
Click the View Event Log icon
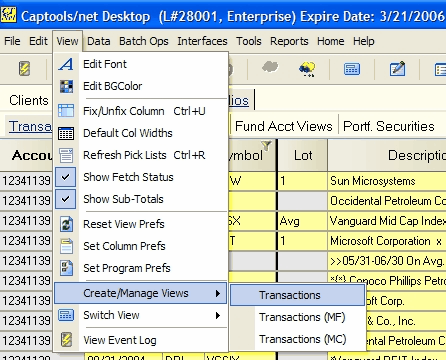pos(66,340)
